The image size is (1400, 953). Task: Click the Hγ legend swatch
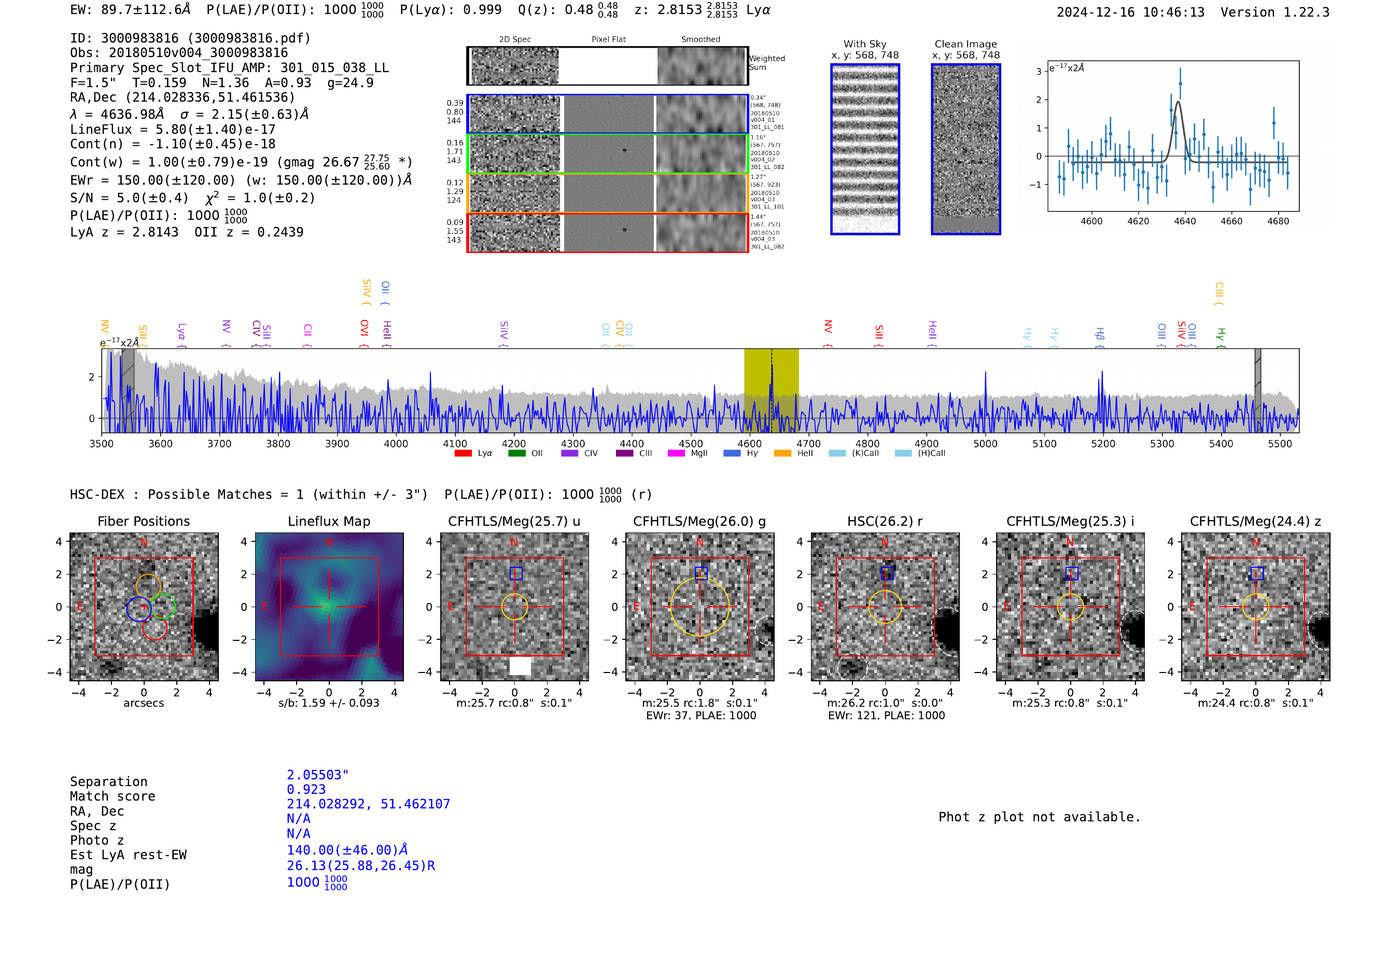tap(732, 453)
